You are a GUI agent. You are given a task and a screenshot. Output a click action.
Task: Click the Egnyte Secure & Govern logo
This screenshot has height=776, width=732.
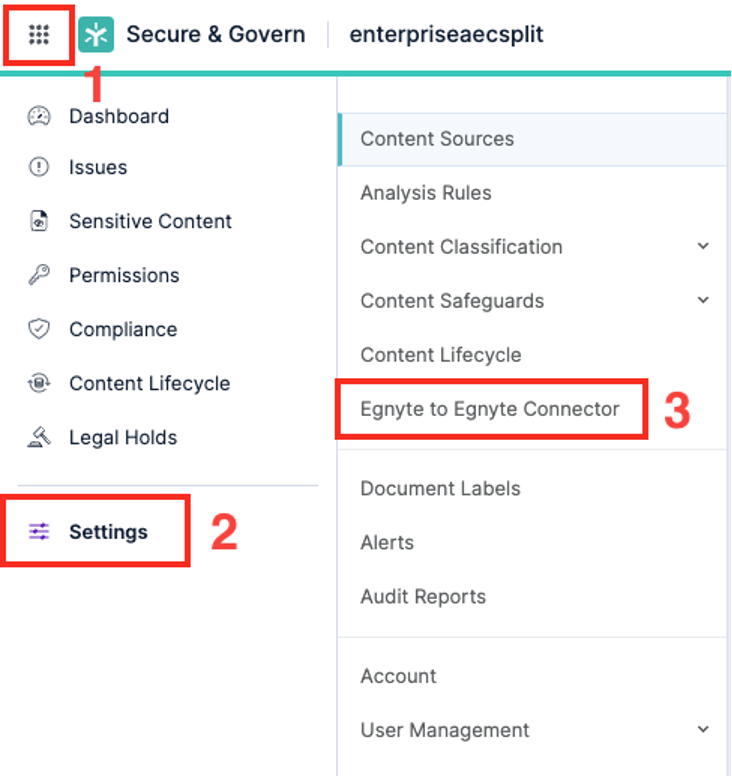click(x=96, y=35)
